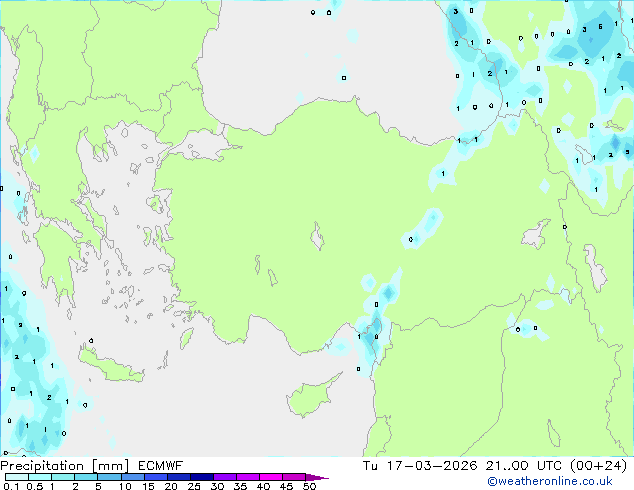Click the 35–40 mm magenta legend swatch
The width and height of the screenshot is (634, 490).
click(x=247, y=477)
